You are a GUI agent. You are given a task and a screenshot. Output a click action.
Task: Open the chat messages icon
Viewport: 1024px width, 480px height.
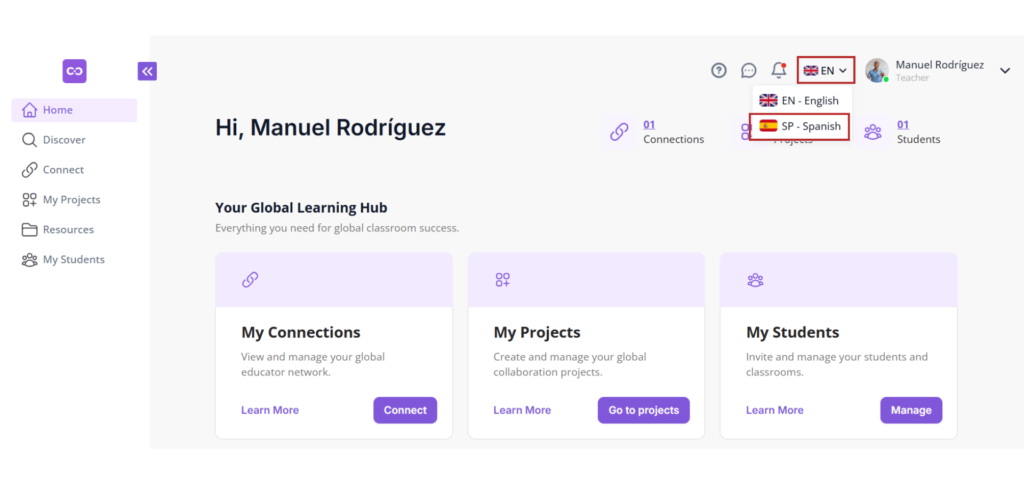[748, 71]
